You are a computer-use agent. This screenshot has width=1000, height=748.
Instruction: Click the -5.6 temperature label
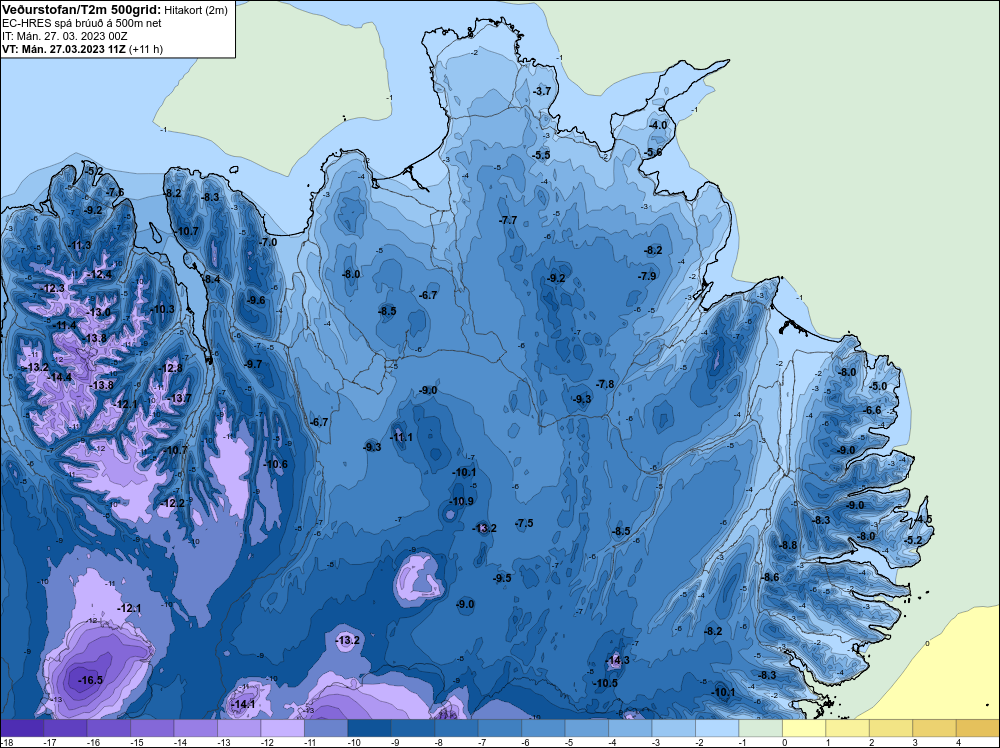[x=654, y=152]
